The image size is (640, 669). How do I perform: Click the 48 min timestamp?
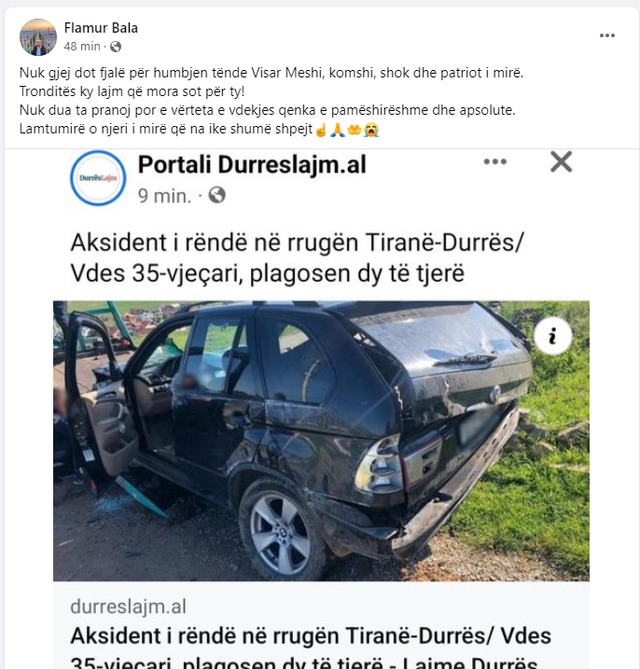point(82,46)
